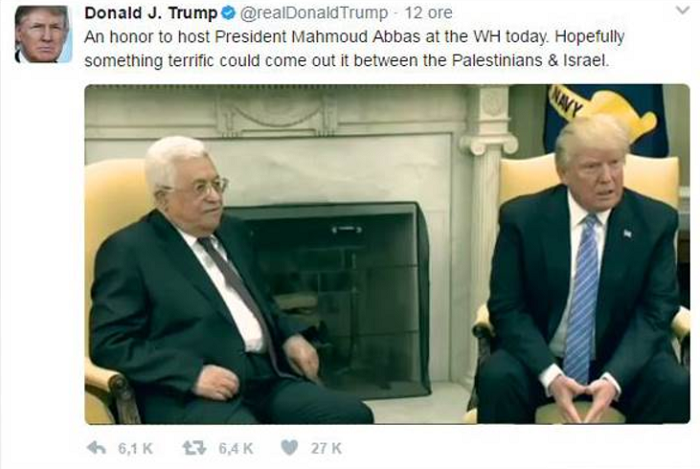This screenshot has height=469, width=700.
Task: Open the profile avatar beside the account name
Action: click(43, 34)
